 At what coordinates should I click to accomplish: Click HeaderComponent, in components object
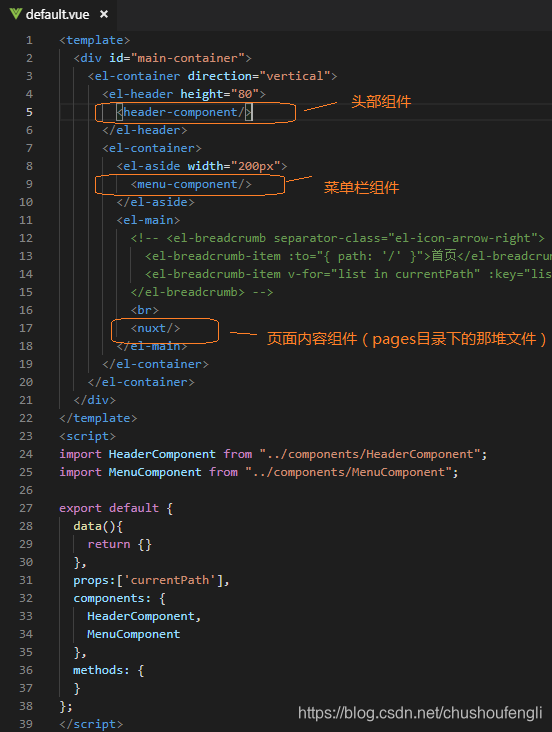click(x=144, y=616)
